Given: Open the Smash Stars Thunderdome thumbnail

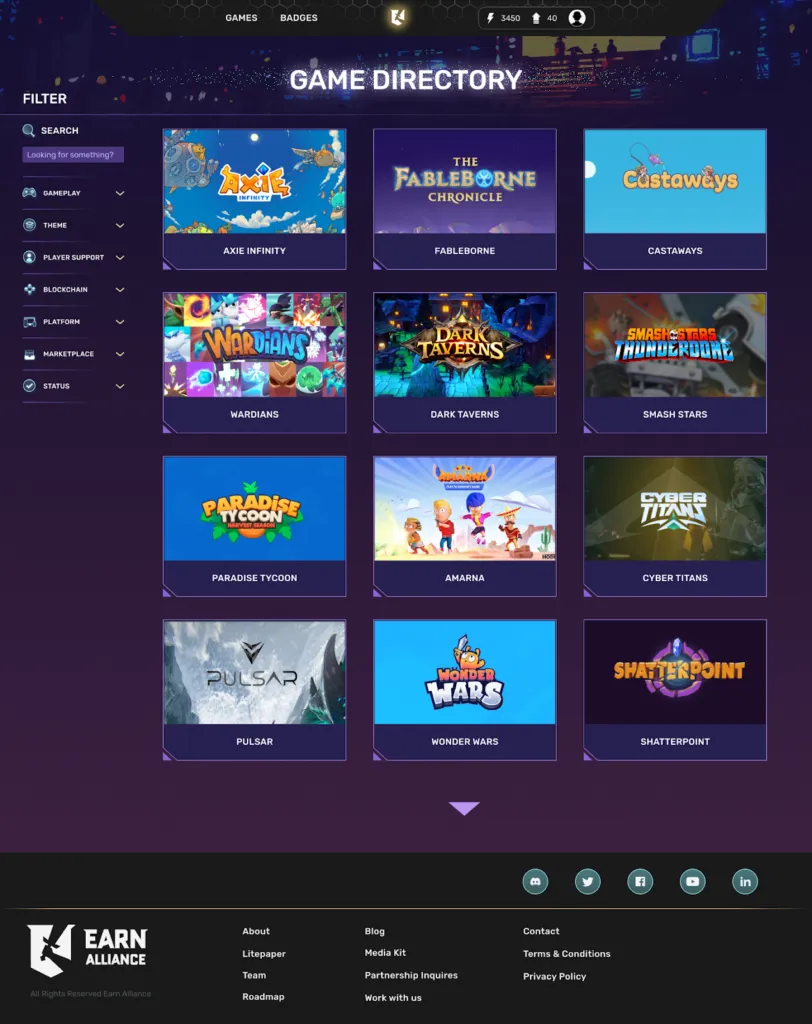Looking at the screenshot, I should [x=675, y=345].
